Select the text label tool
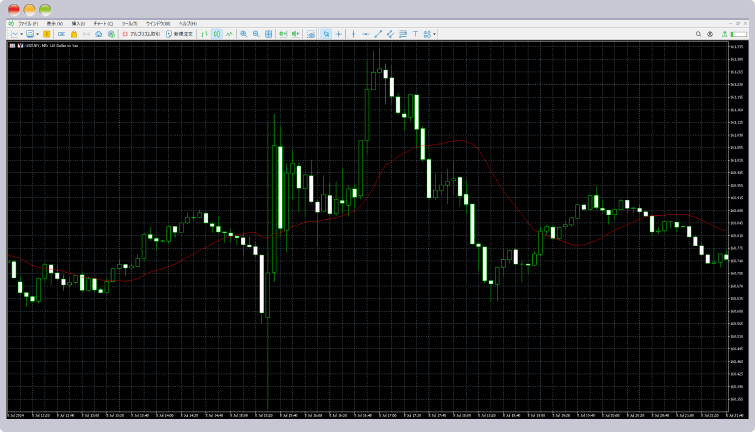The width and height of the screenshot is (755, 432). 415,34
